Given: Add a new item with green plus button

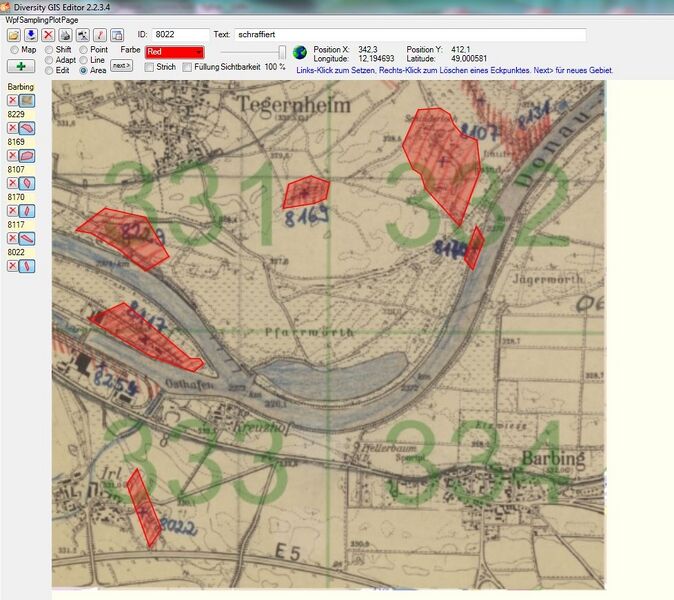Looking at the screenshot, I should [21, 66].
